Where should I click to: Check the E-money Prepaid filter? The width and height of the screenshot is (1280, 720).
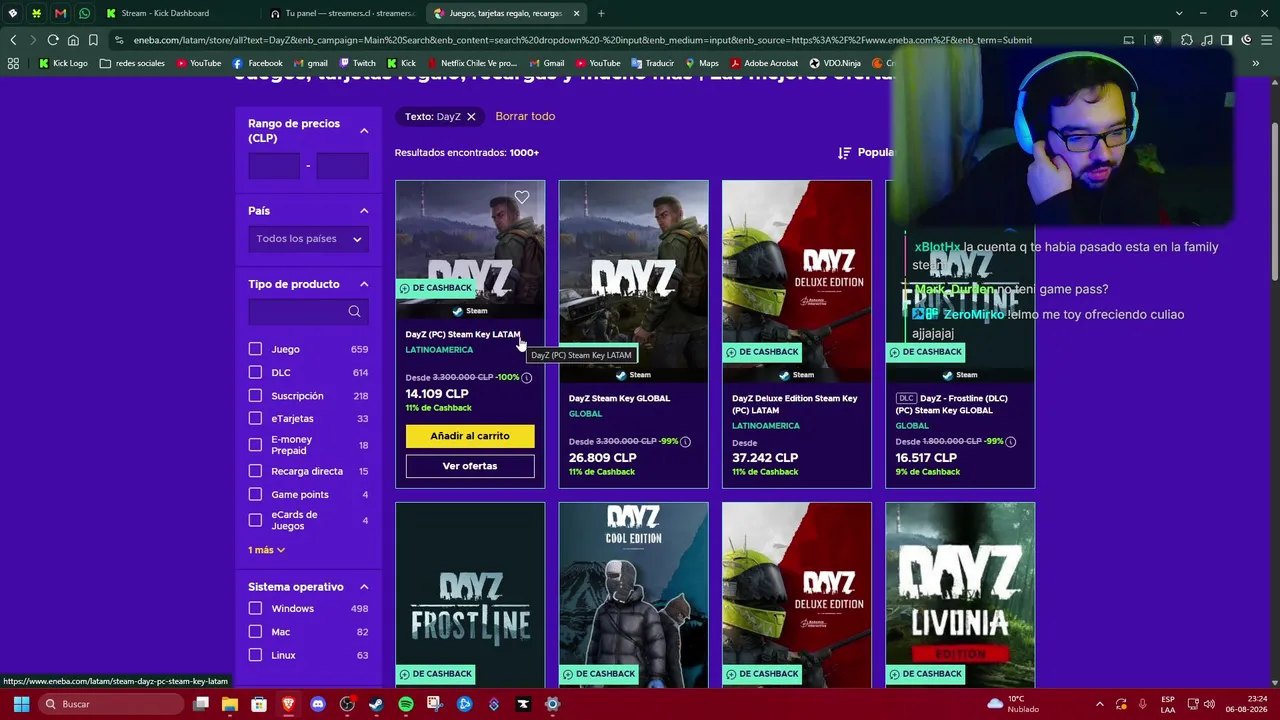pos(255,445)
